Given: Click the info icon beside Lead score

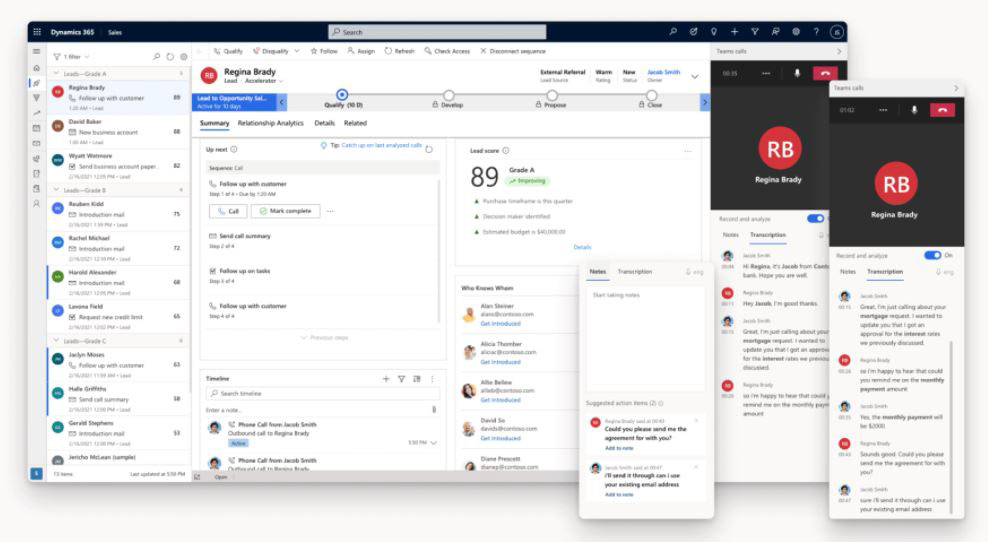Looking at the screenshot, I should (505, 151).
